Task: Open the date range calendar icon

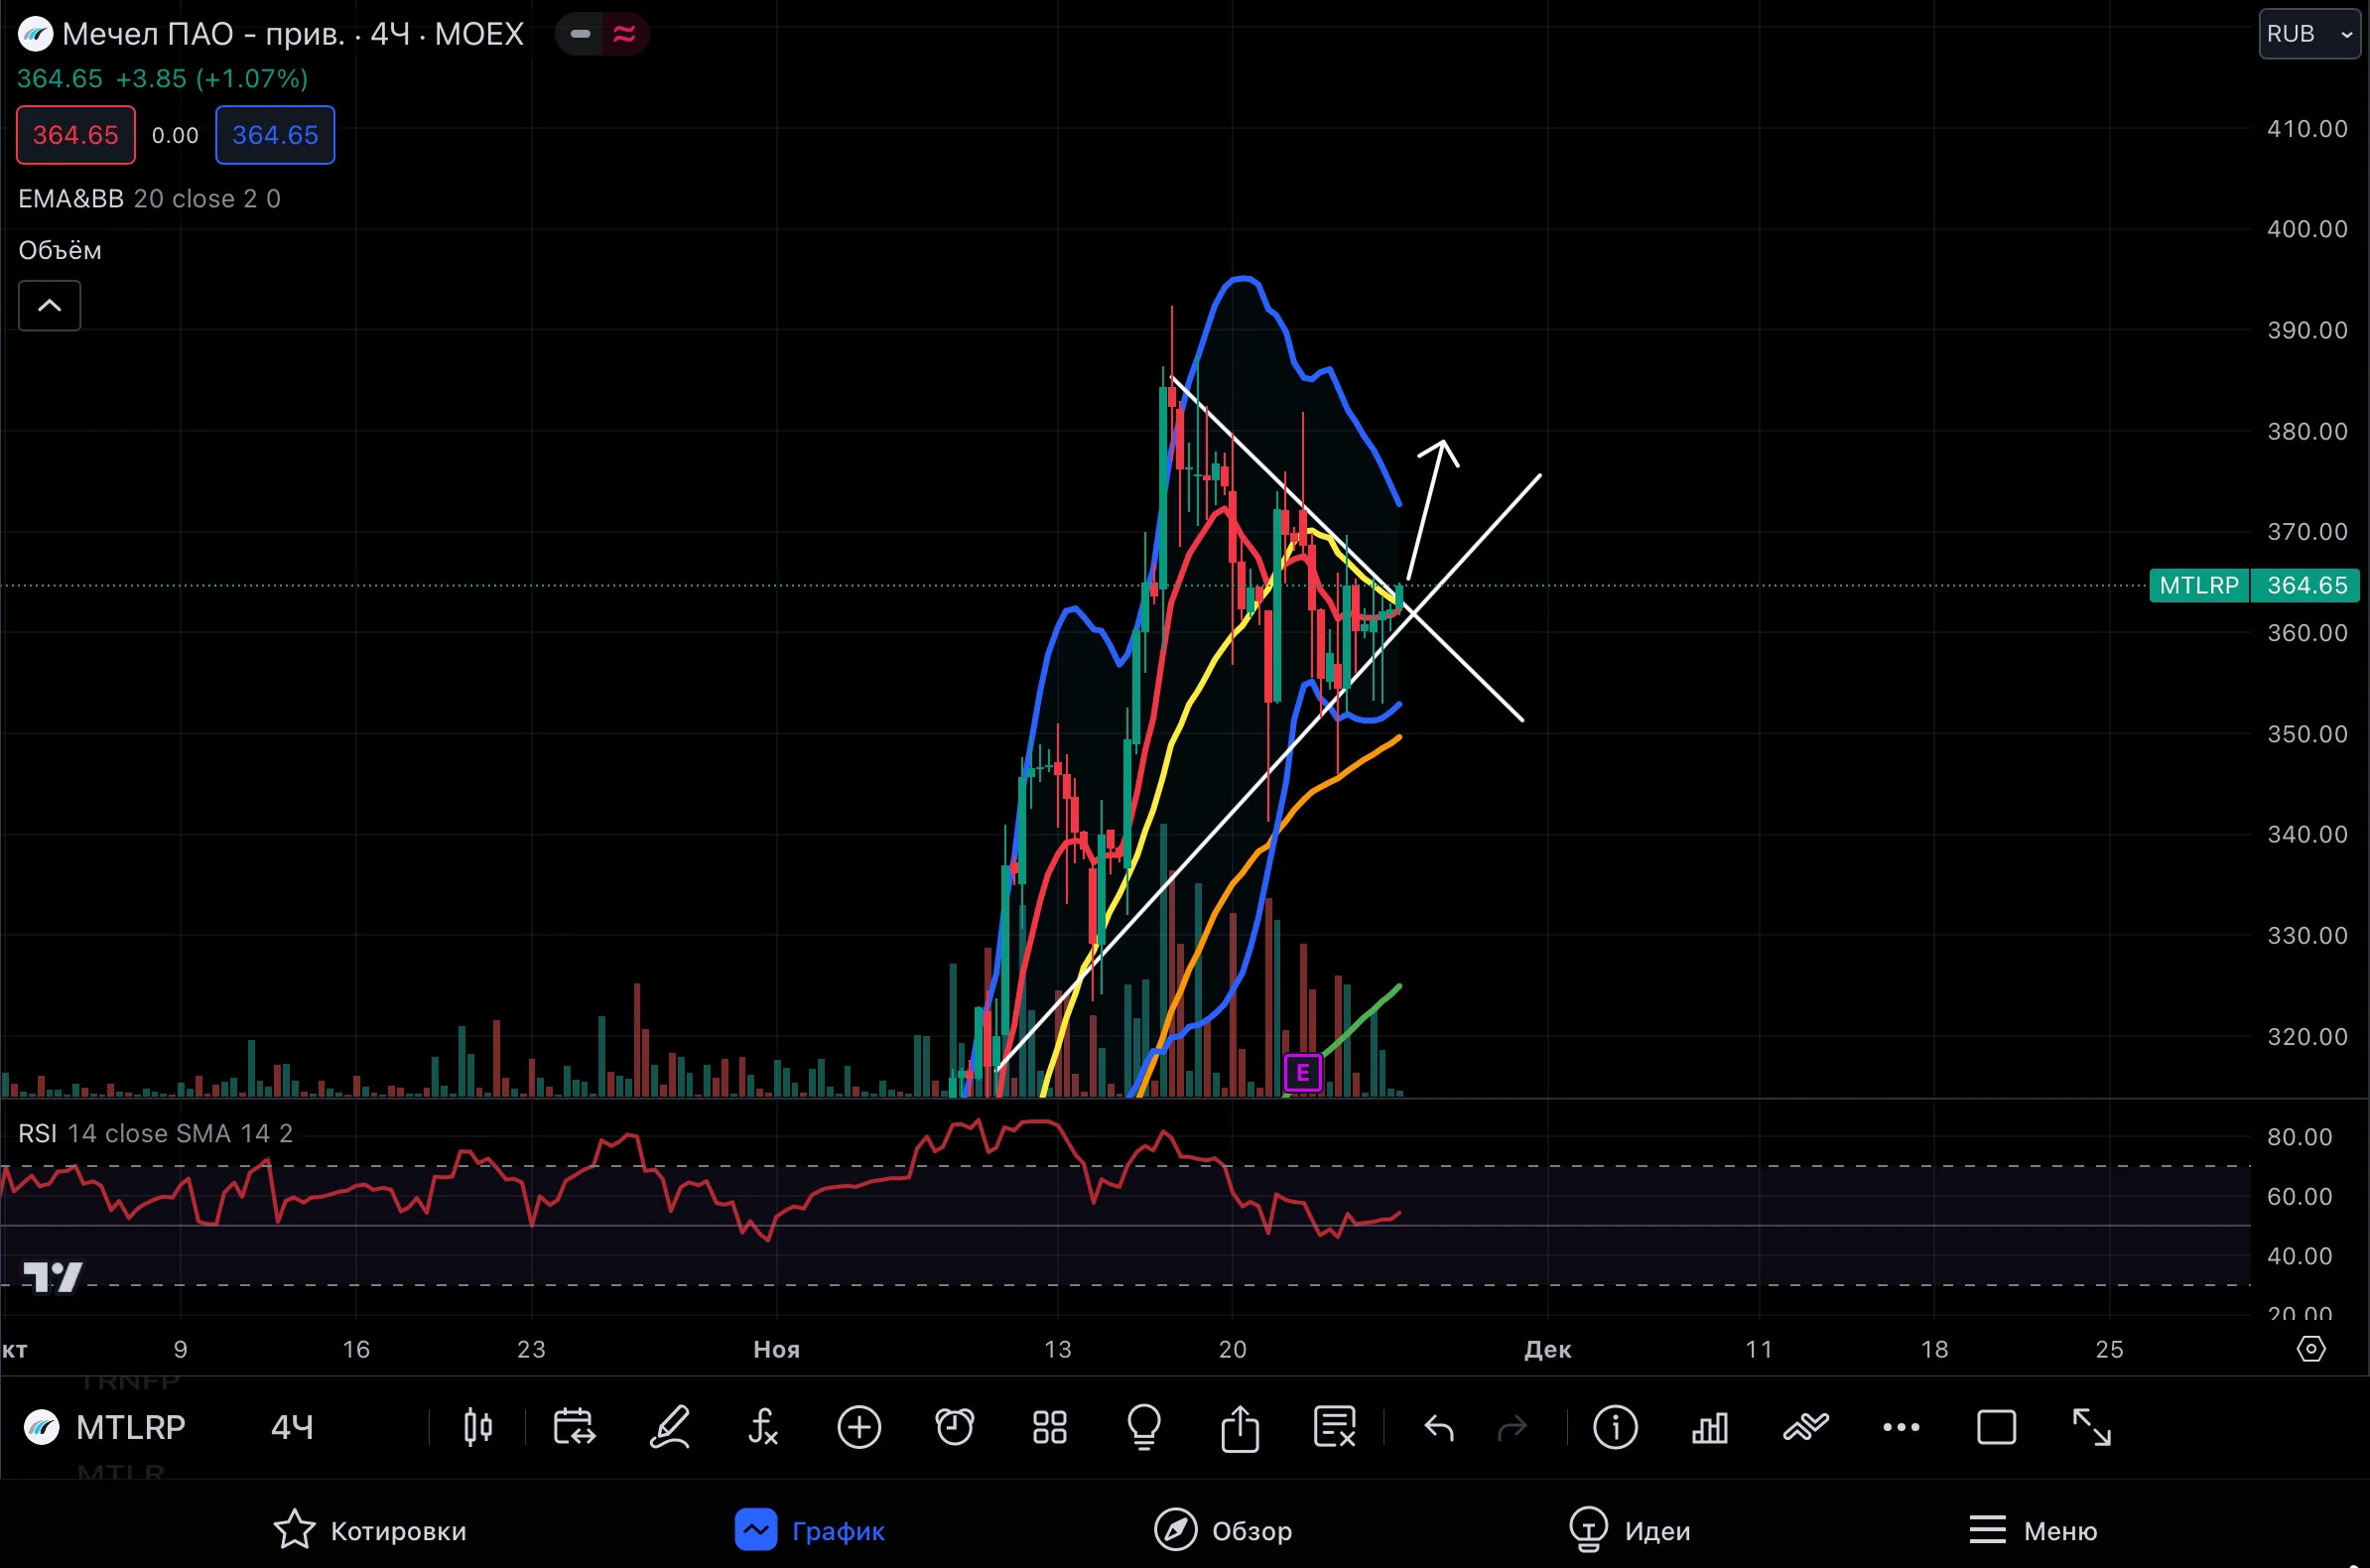Action: point(574,1427)
